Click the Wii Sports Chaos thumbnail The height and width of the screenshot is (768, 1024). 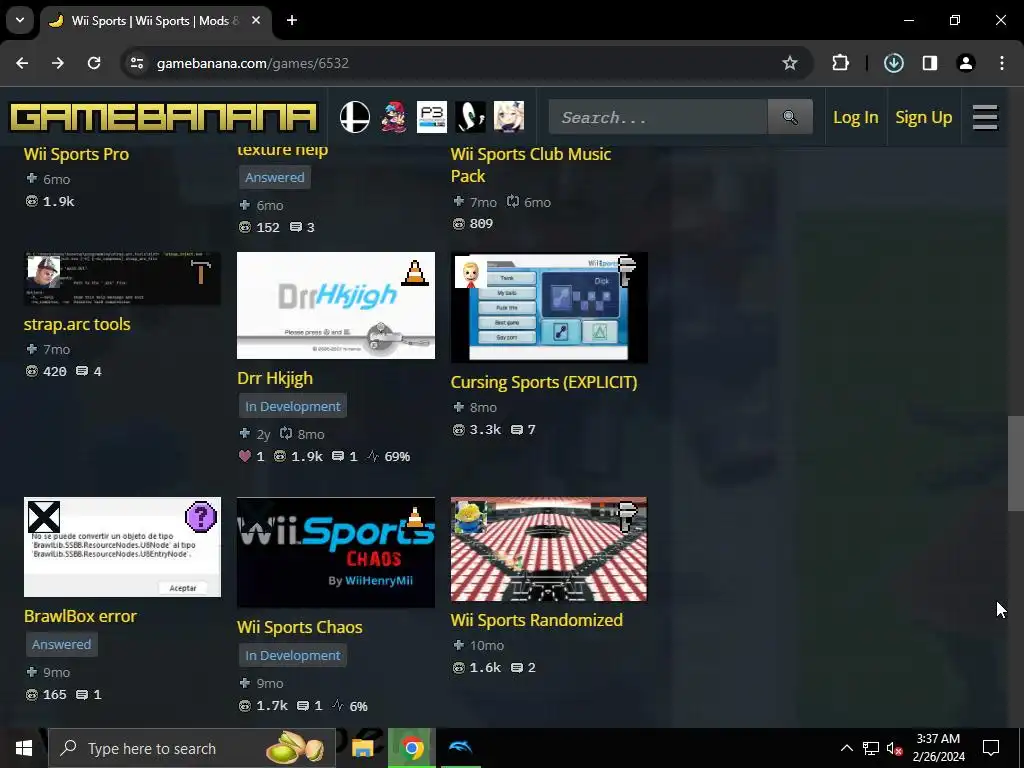coord(336,552)
